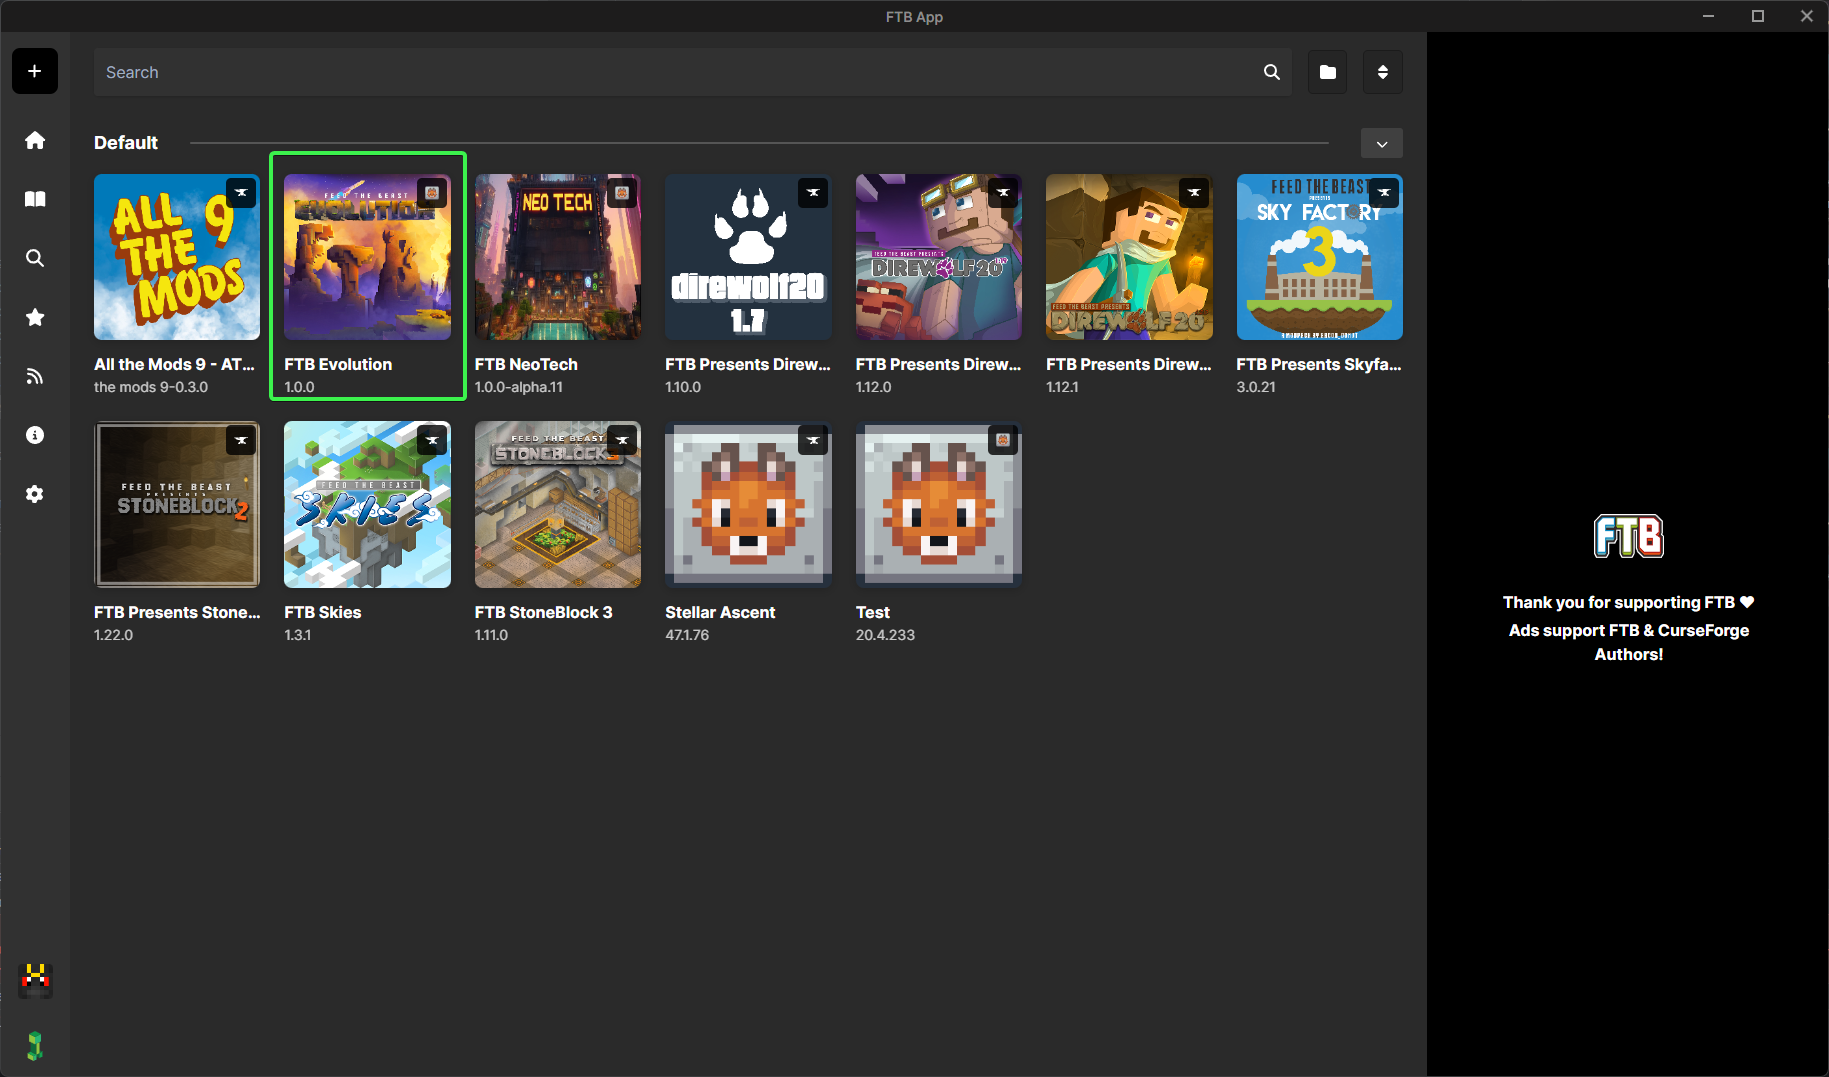
Task: Click the FTB Skies title text
Action: coord(323,612)
